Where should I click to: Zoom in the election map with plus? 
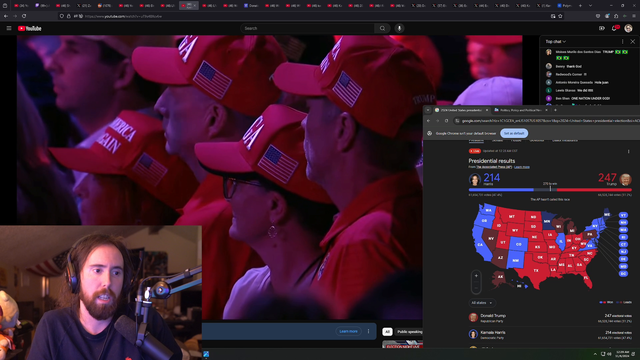pos(476,276)
